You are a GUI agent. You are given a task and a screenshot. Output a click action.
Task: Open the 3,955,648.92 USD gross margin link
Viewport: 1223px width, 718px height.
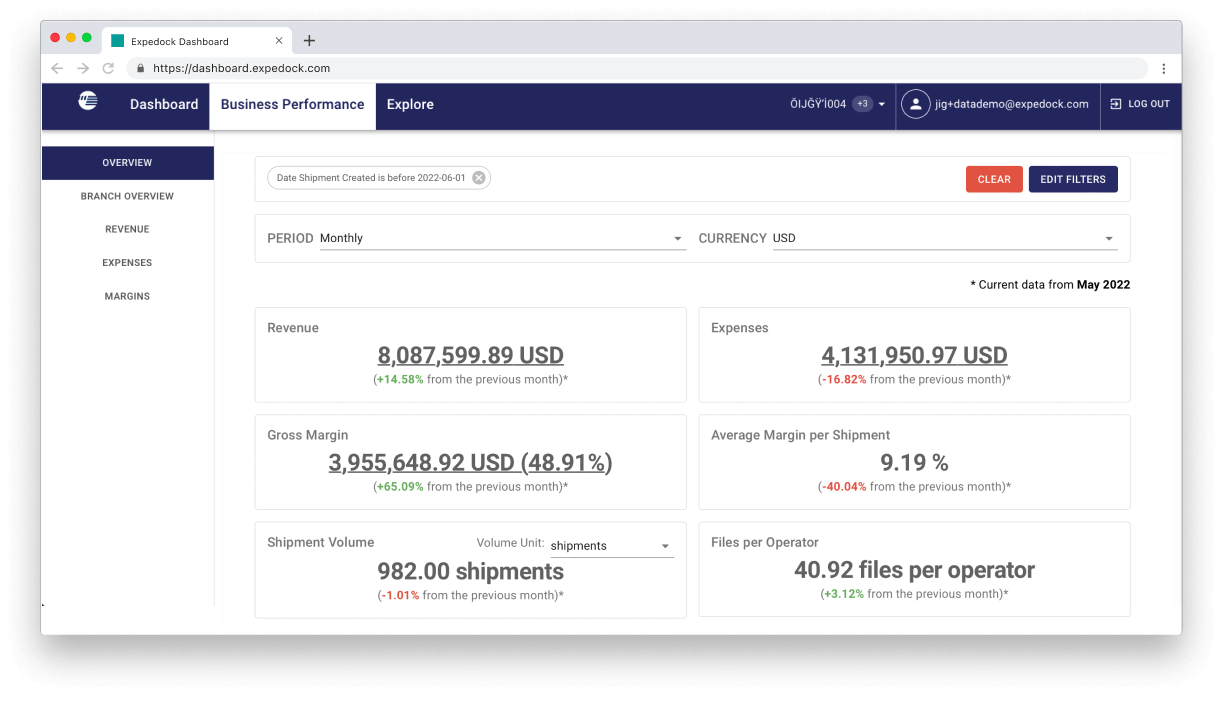tap(471, 463)
